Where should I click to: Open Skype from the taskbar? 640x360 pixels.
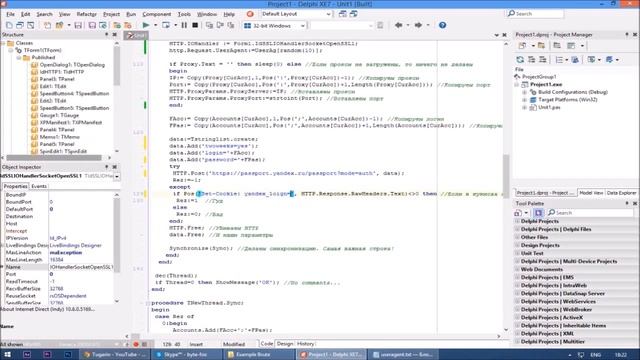(187, 354)
